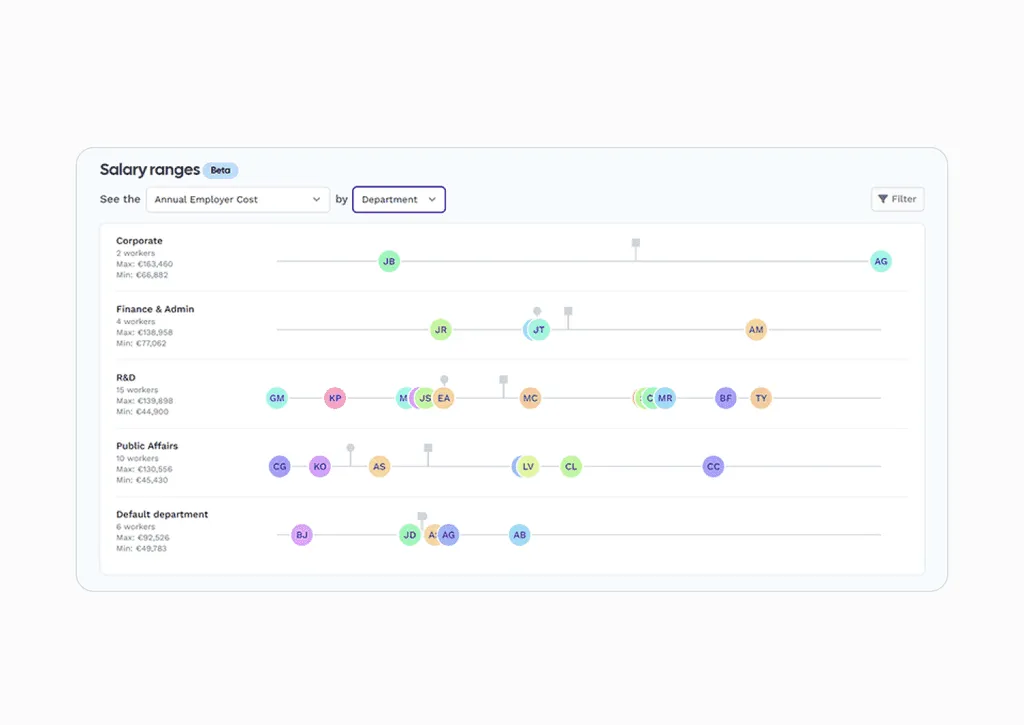Select the MC avatar in R&D

[x=530, y=398]
